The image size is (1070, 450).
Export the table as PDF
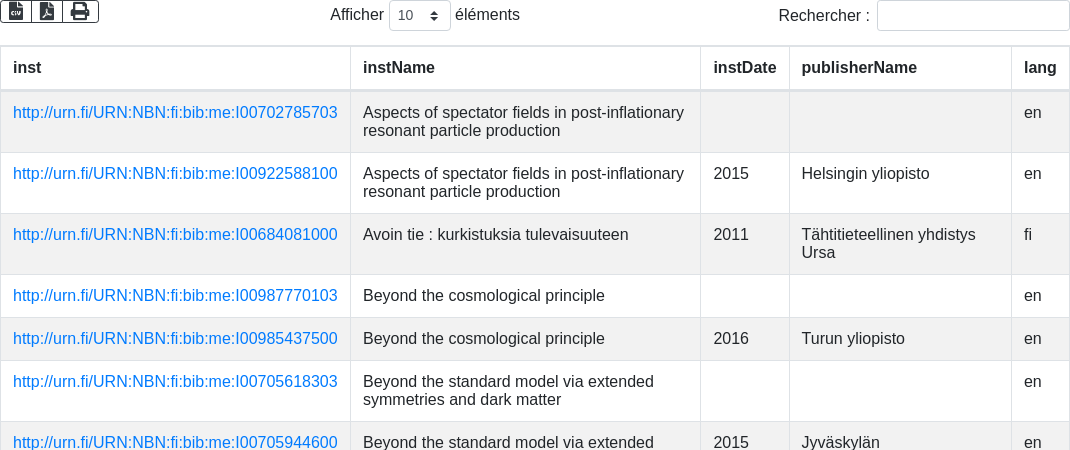click(47, 11)
